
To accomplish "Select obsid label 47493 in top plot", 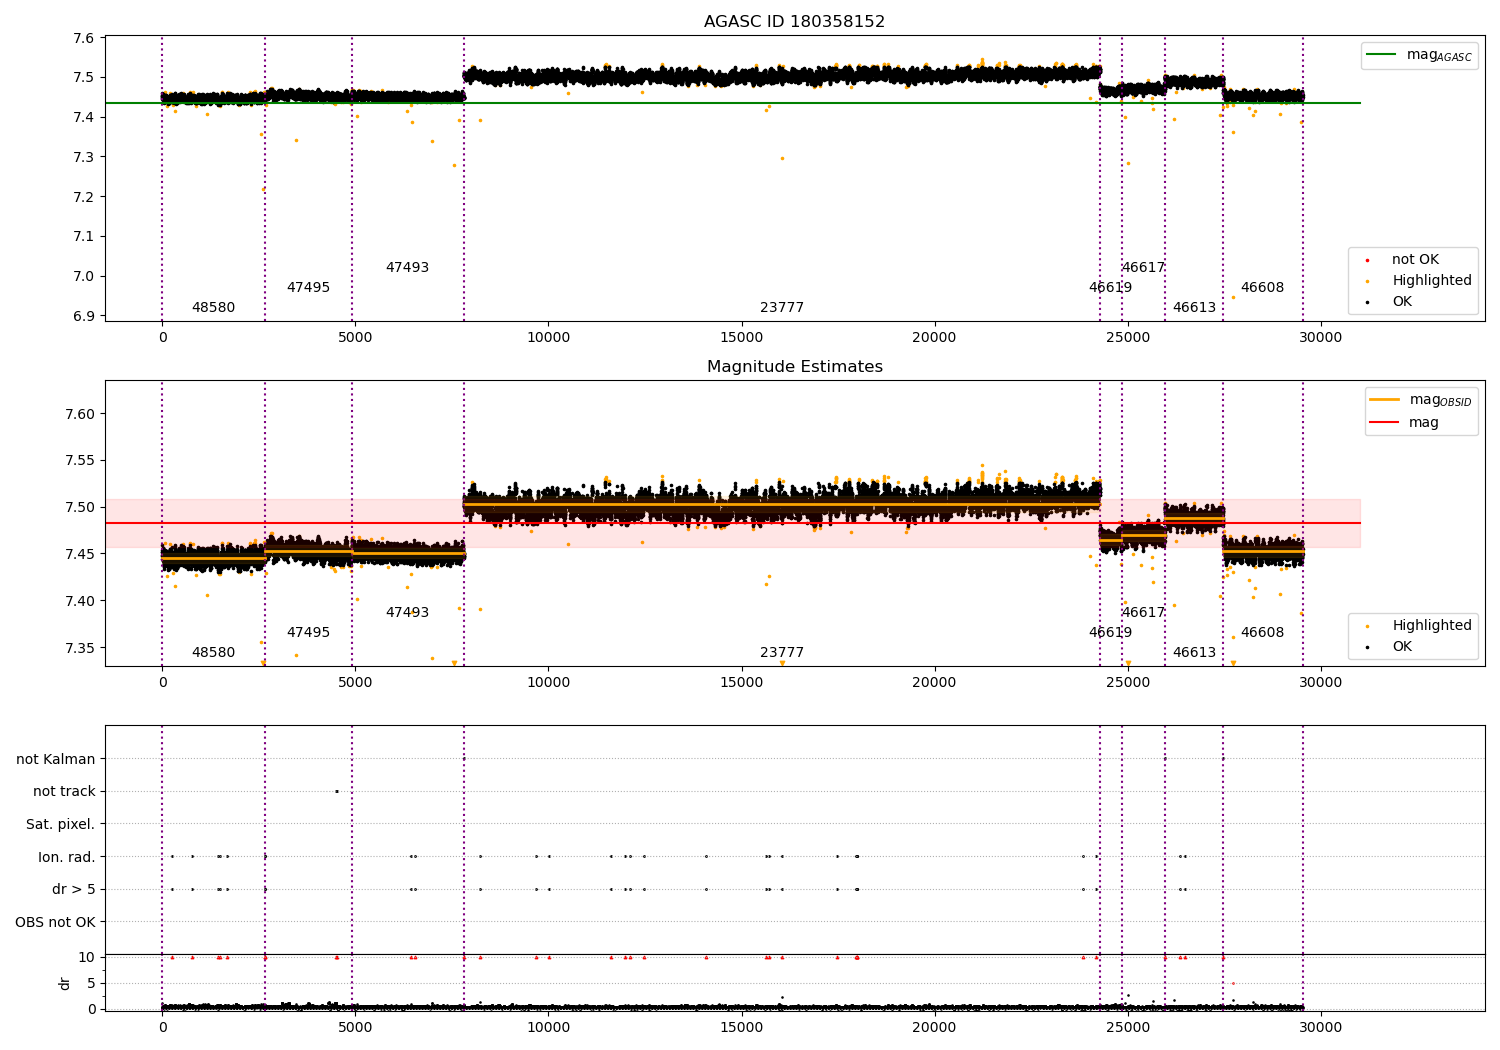I will point(407,268).
